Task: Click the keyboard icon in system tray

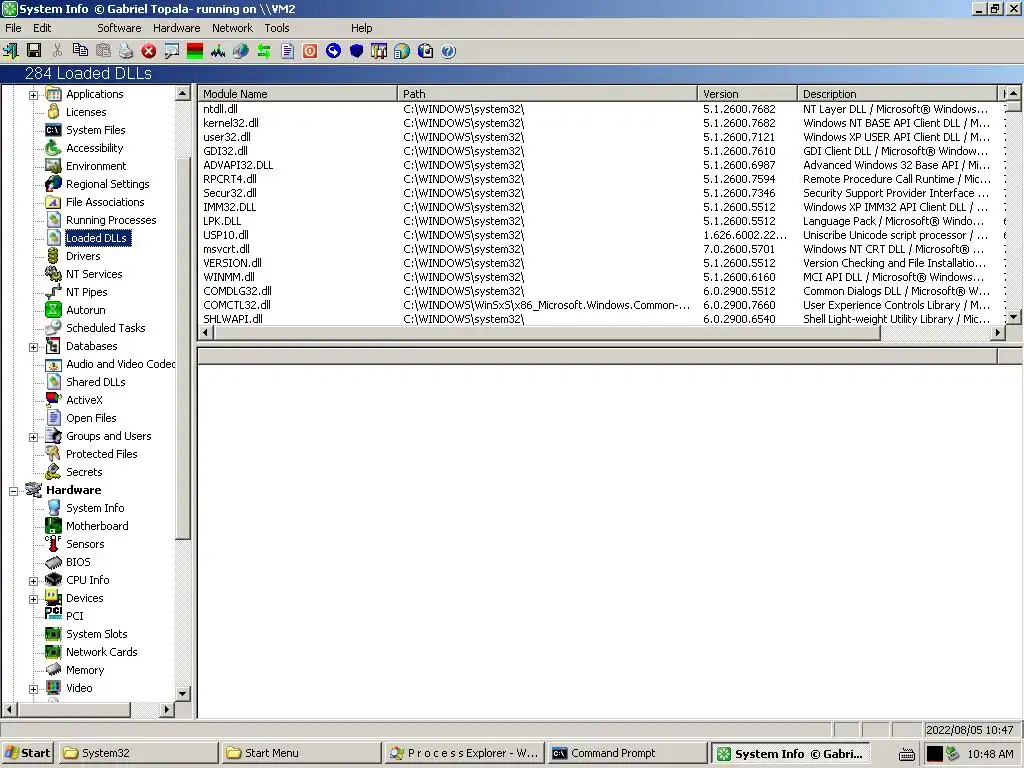Action: tap(906, 754)
